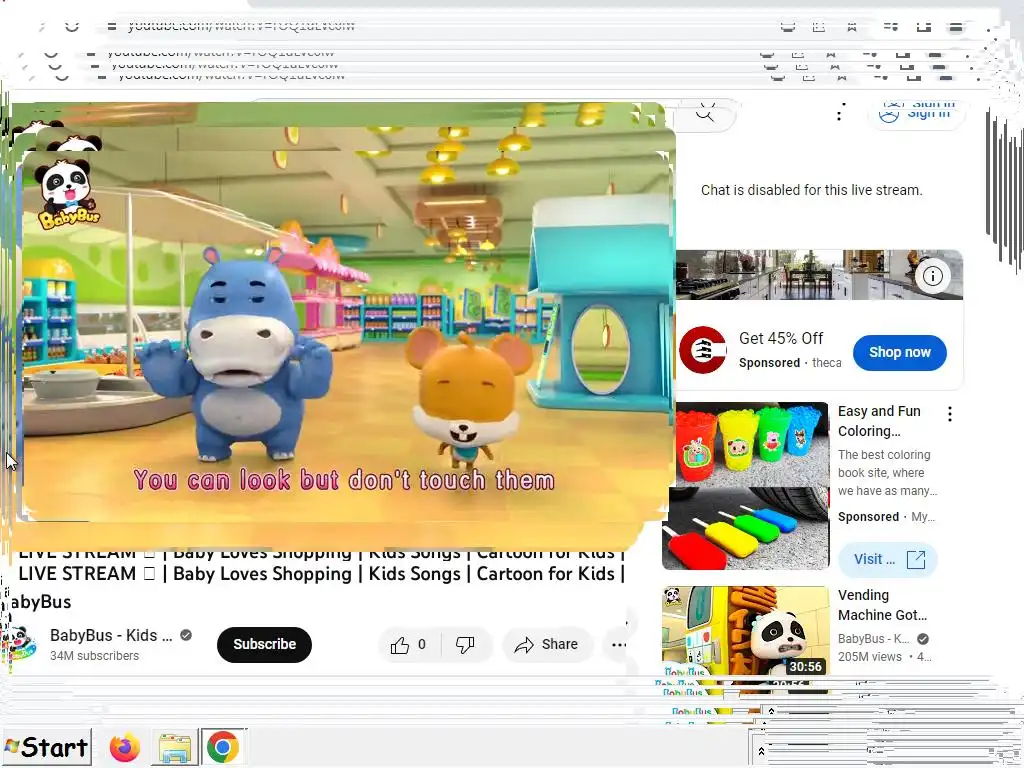Open File Explorer from the taskbar
This screenshot has width=1024, height=768.
pos(174,748)
